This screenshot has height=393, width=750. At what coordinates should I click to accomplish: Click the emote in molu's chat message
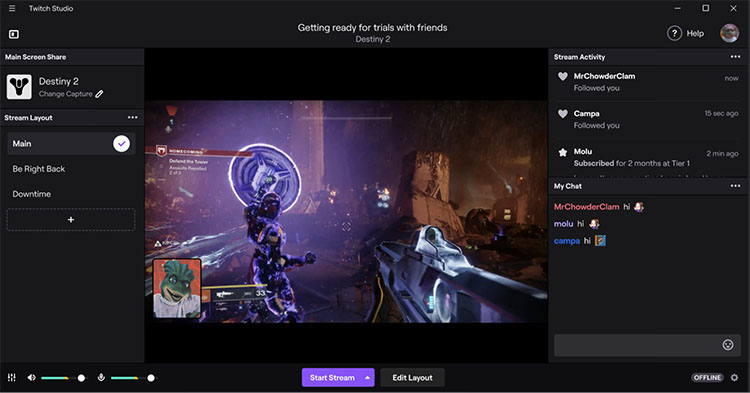[x=594, y=224]
